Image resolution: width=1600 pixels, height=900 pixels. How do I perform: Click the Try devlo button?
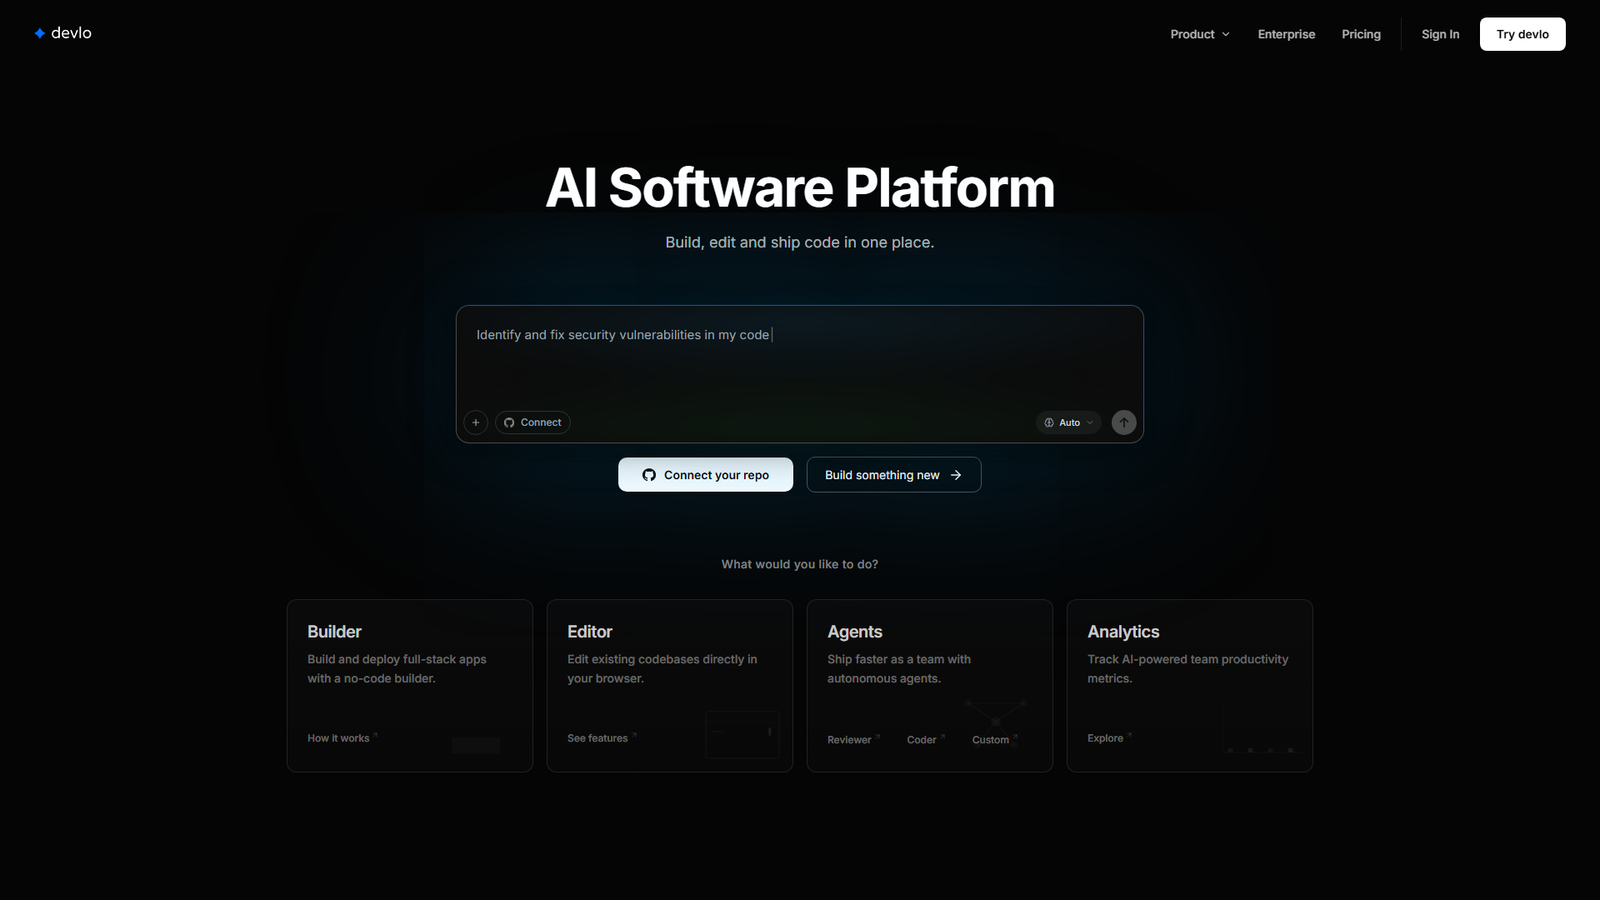[x=1522, y=33]
